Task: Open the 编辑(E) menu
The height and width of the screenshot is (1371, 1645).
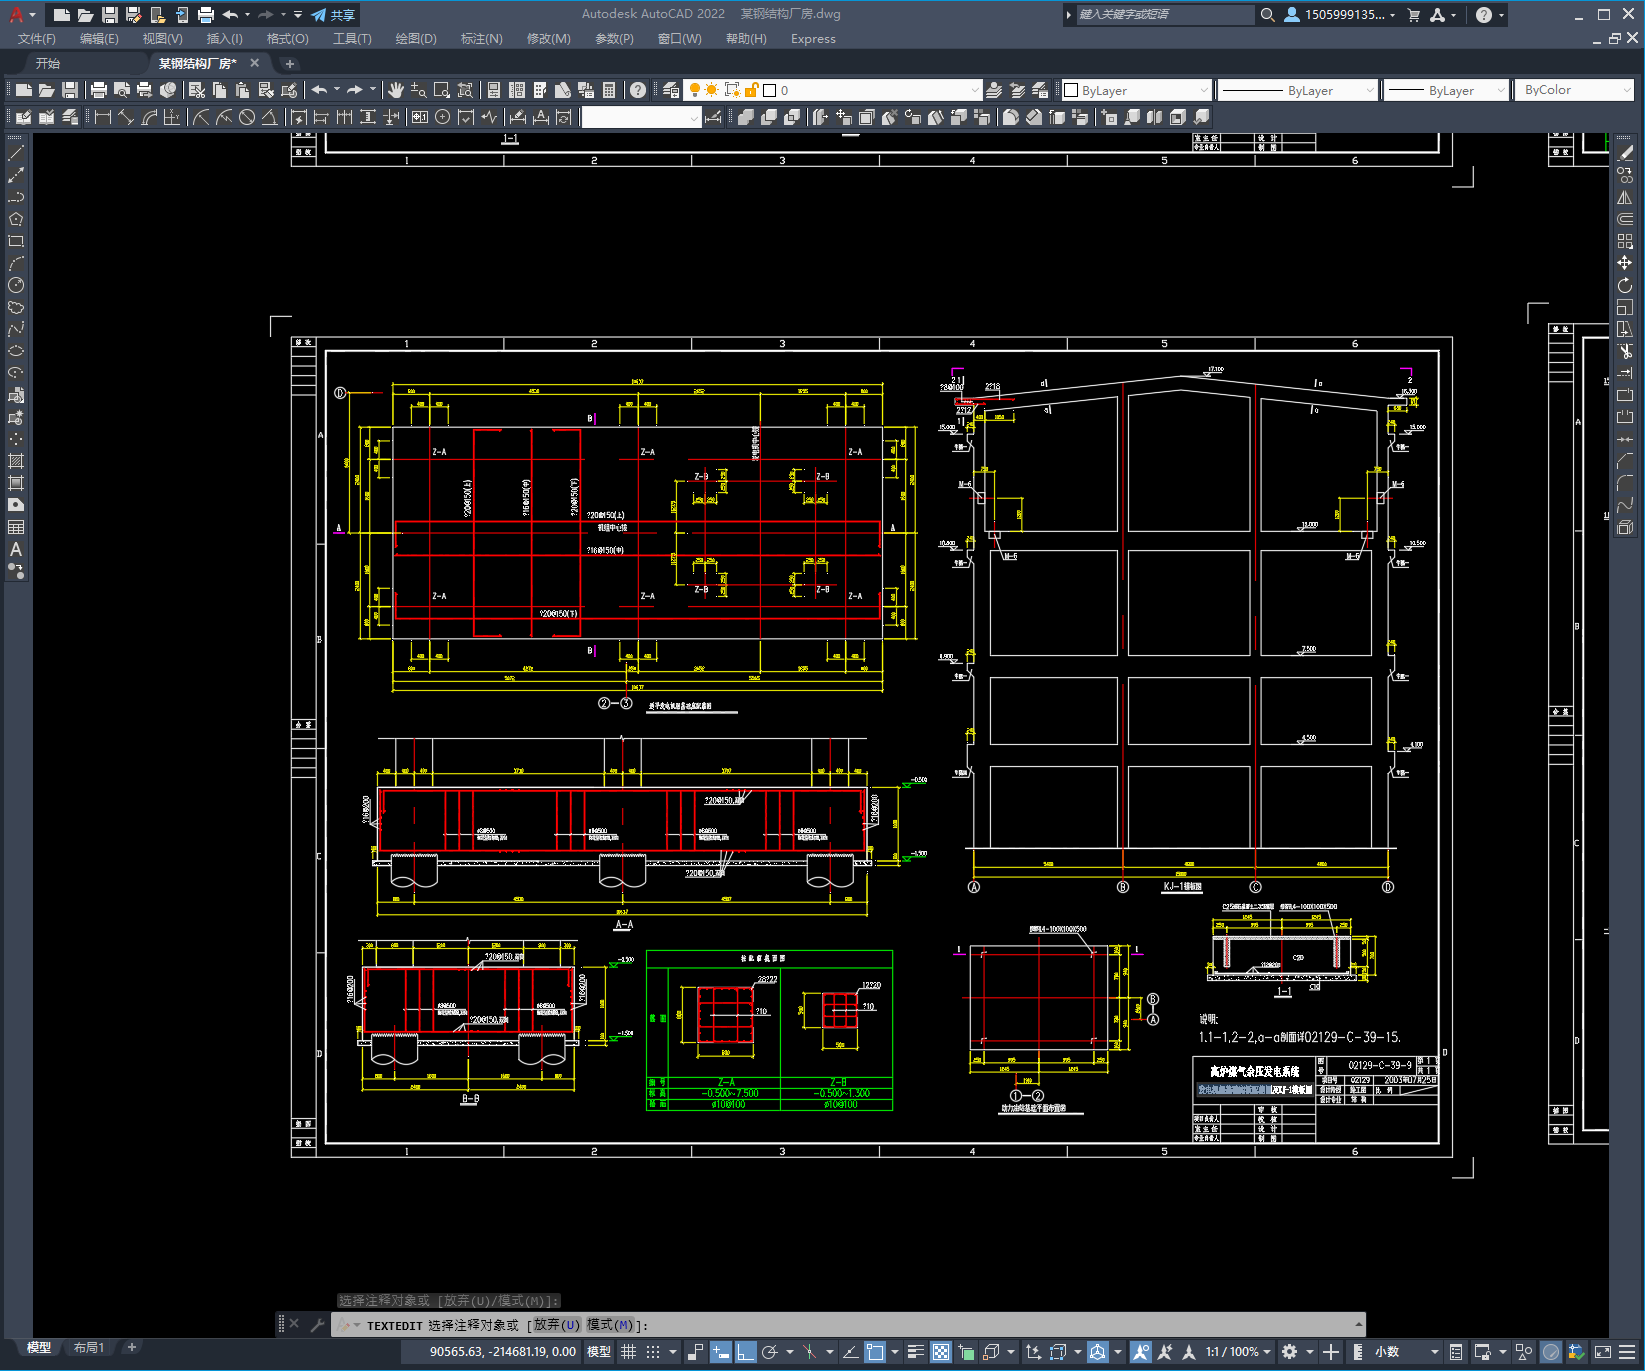Action: click(99, 39)
